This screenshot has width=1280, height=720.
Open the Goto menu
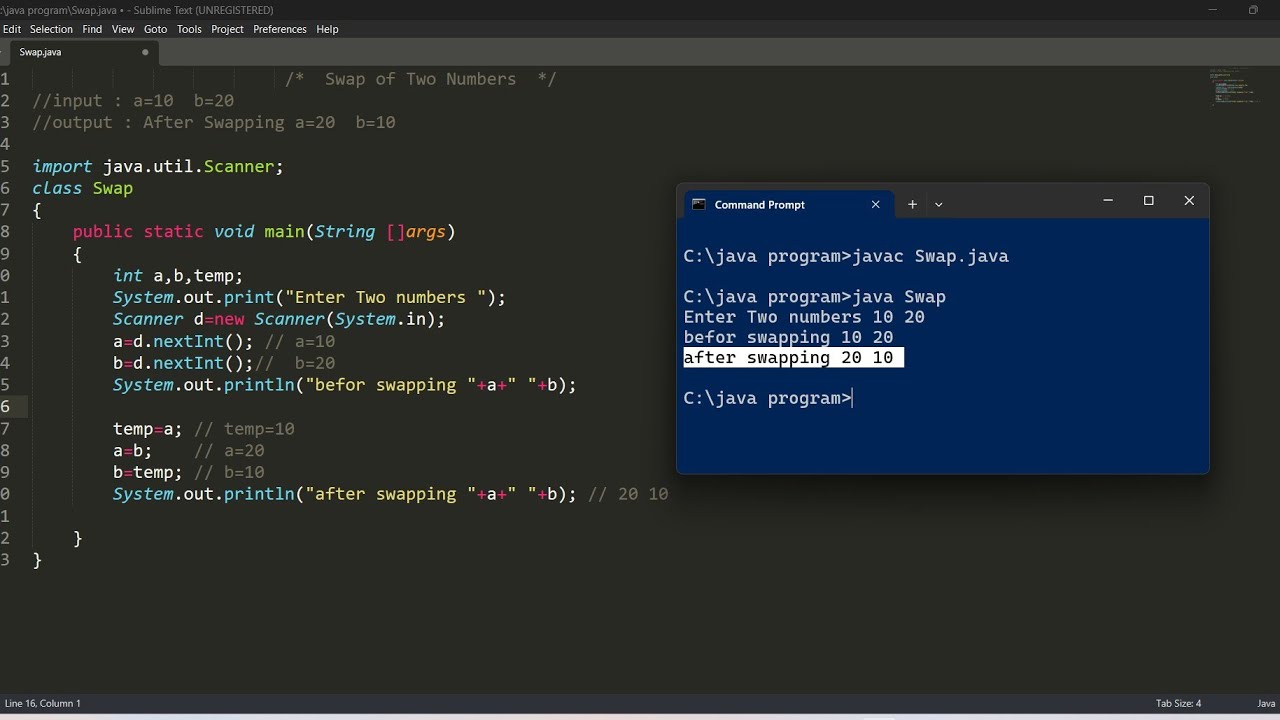click(155, 29)
